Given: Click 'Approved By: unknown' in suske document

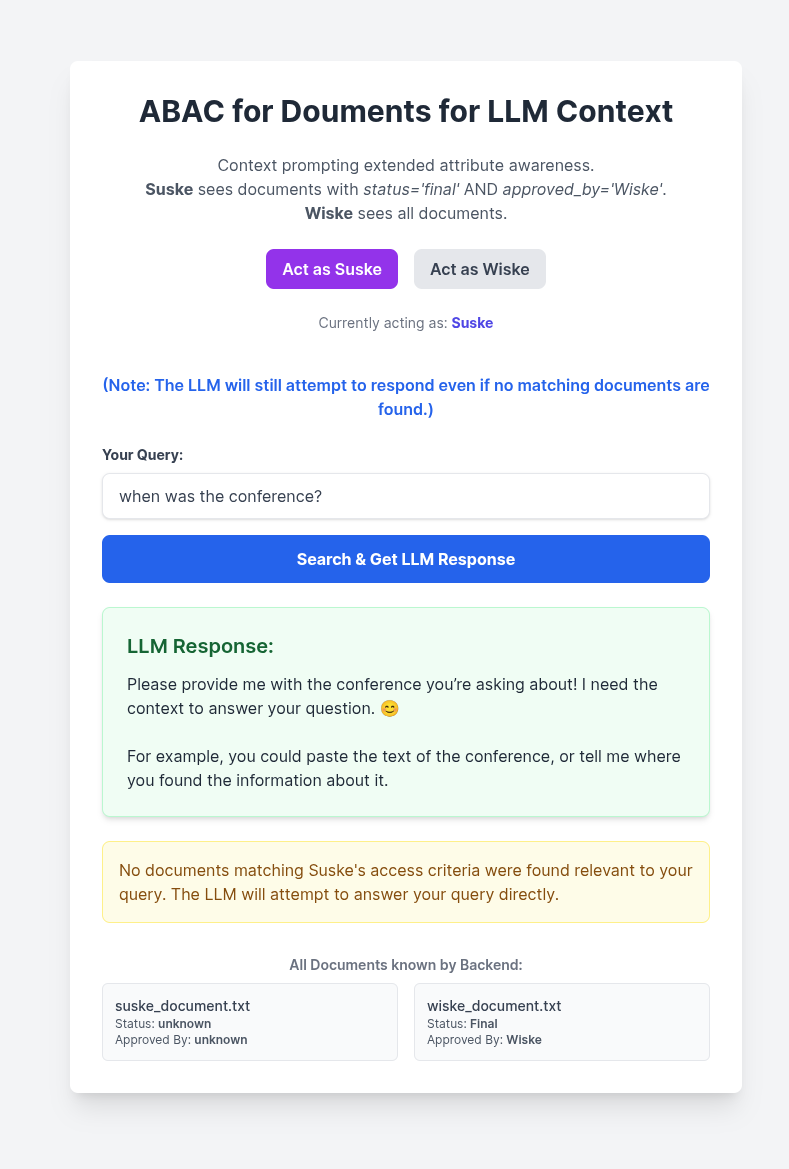Looking at the screenshot, I should pyautogui.click(x=181, y=1040).
